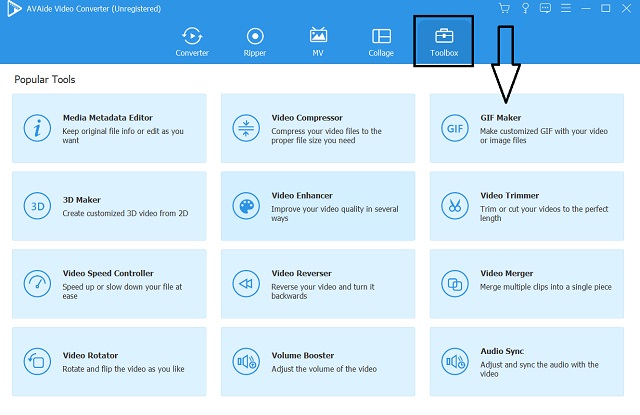Click the GIF Maker circular icon
The image size is (640, 415).
[x=455, y=128]
